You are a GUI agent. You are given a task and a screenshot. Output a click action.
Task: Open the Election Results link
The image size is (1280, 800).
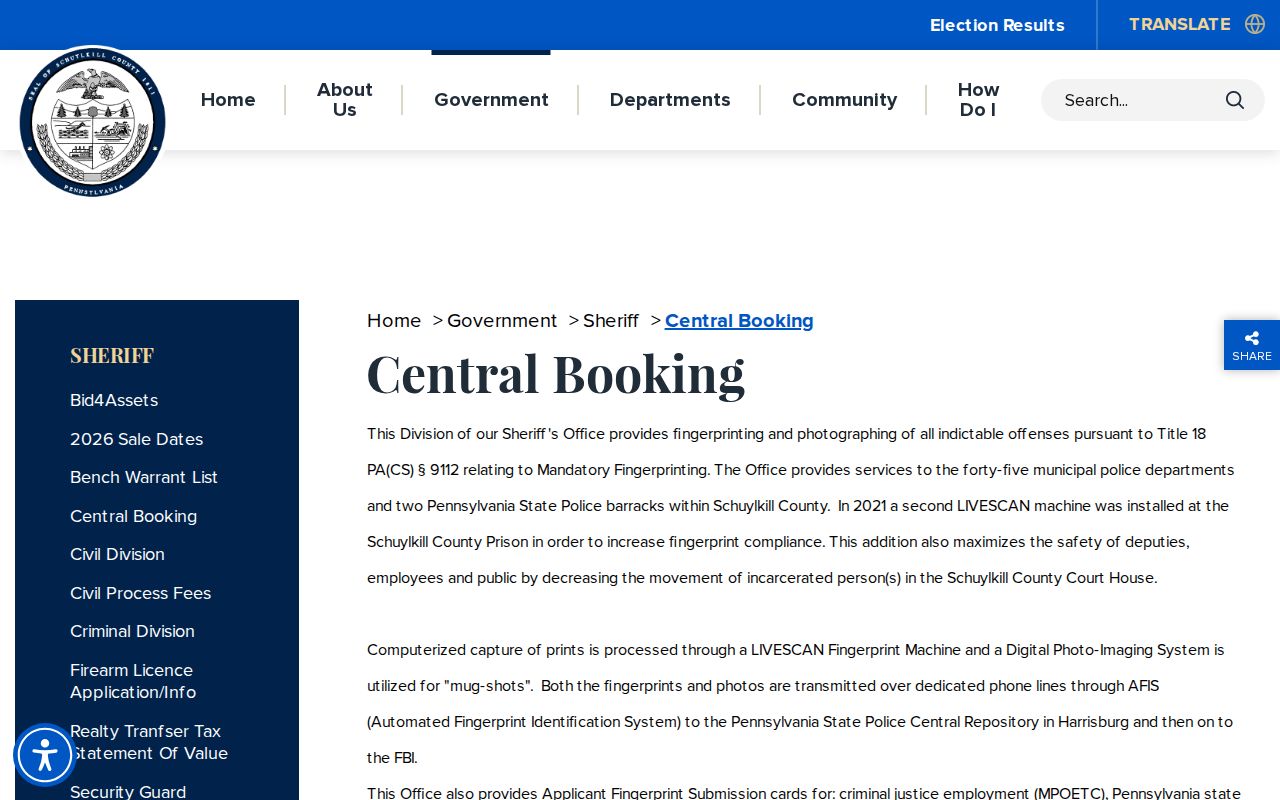[997, 25]
